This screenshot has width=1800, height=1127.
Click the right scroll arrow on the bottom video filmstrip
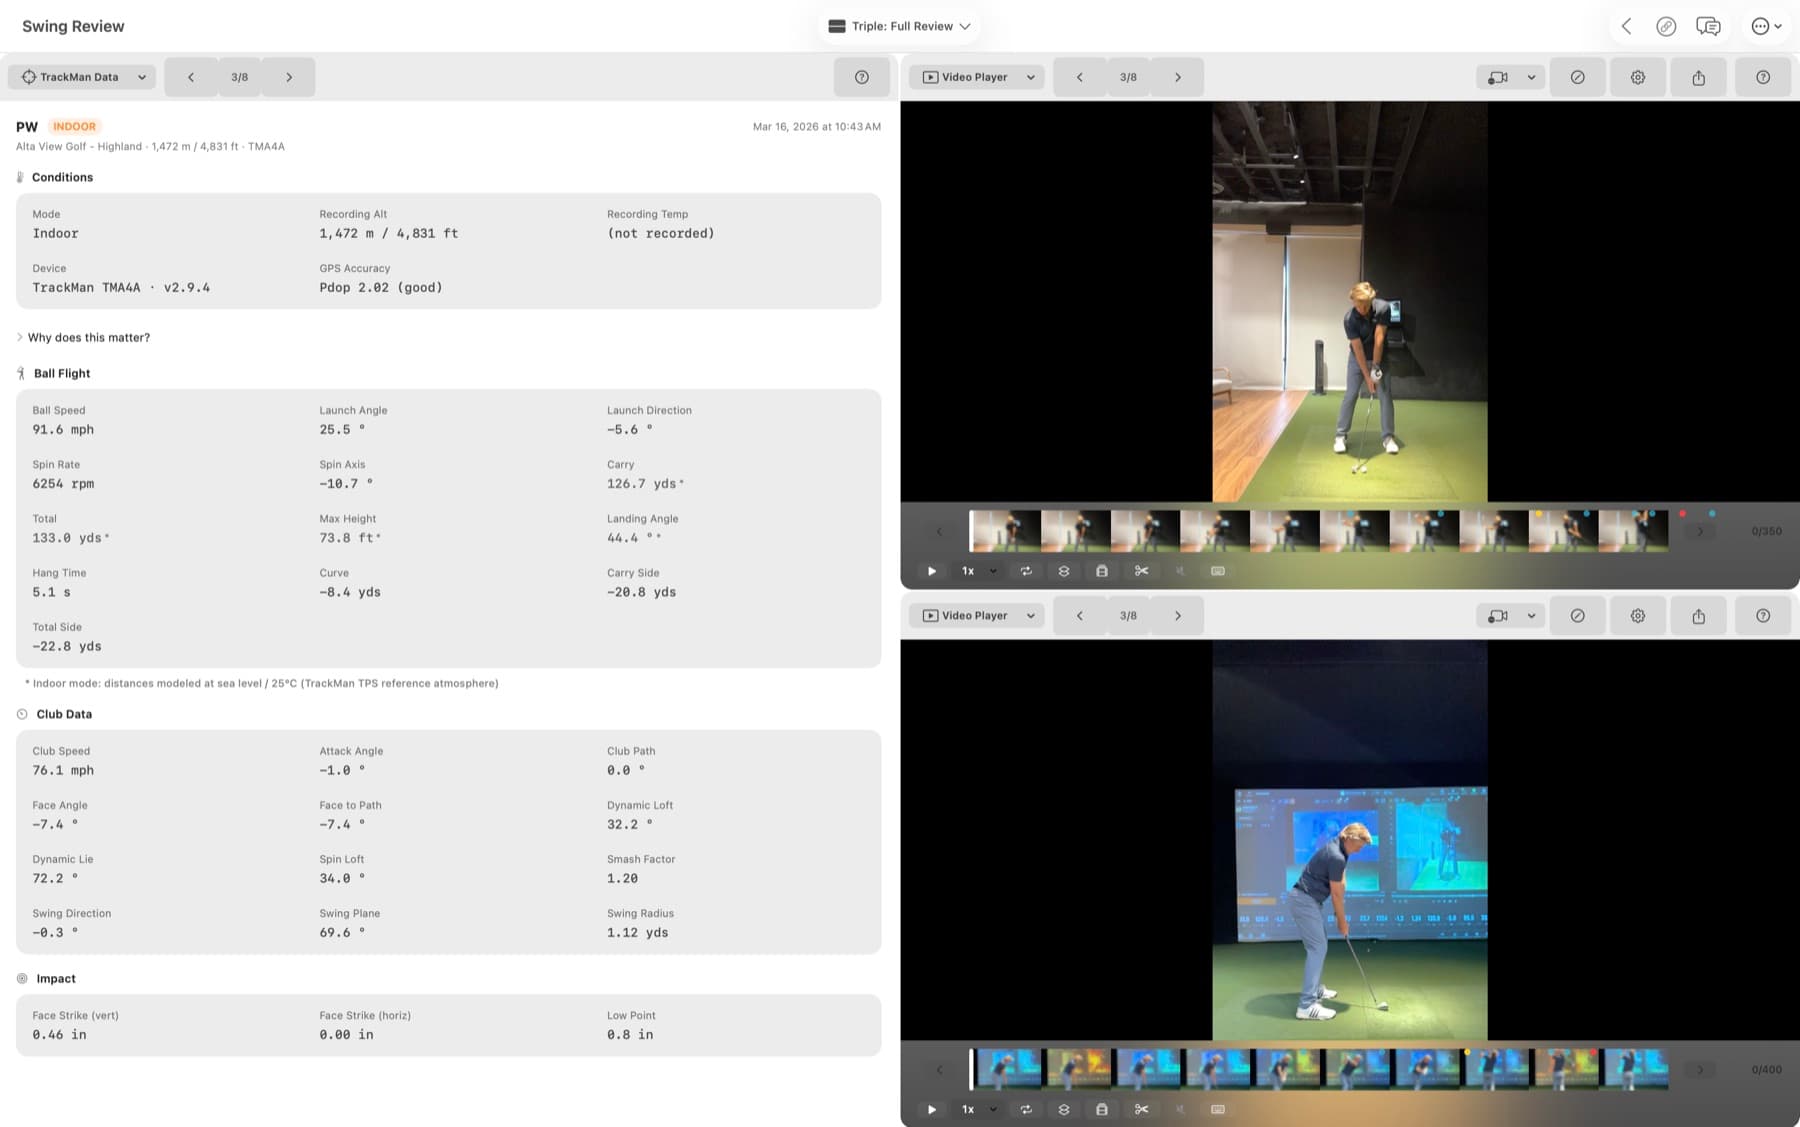tap(1699, 1069)
